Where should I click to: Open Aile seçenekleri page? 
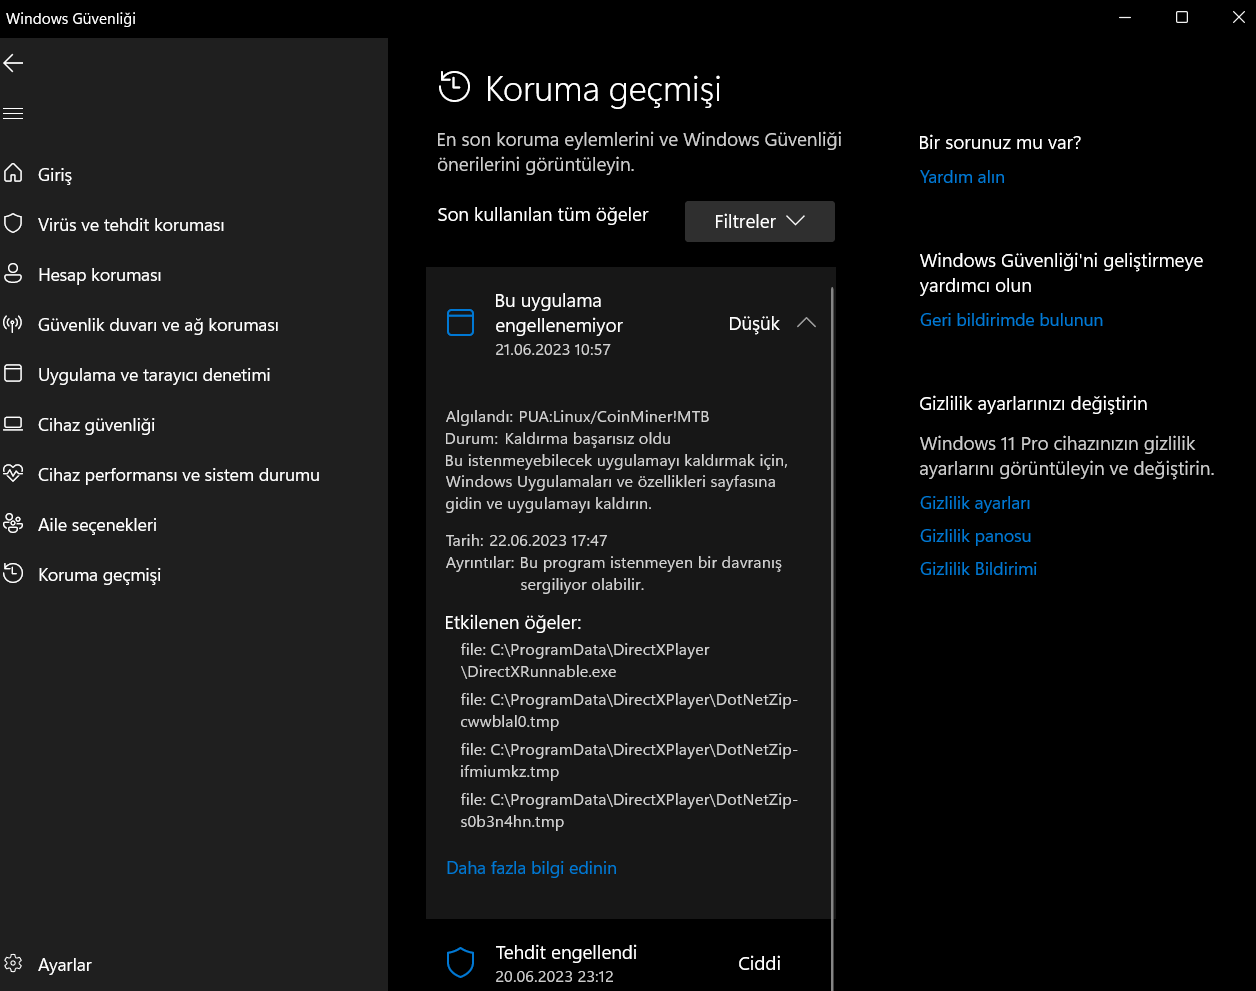[x=97, y=525]
